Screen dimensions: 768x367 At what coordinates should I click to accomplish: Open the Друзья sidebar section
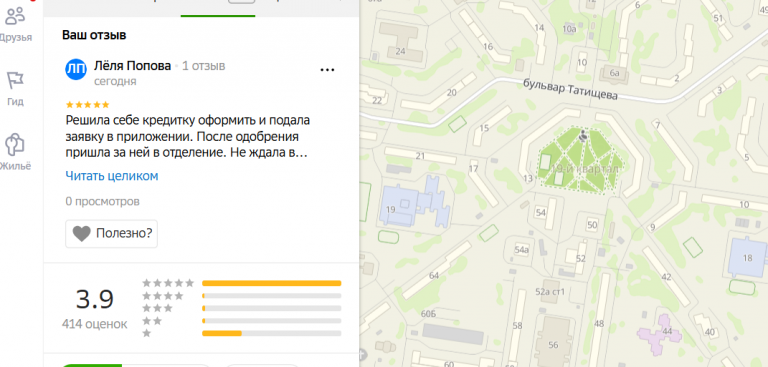click(x=16, y=24)
